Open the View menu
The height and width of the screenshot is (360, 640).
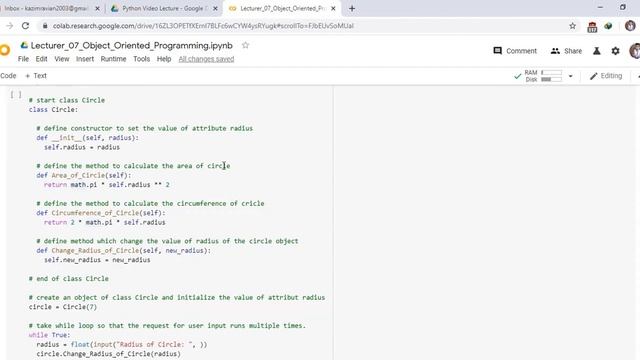(x=62, y=59)
